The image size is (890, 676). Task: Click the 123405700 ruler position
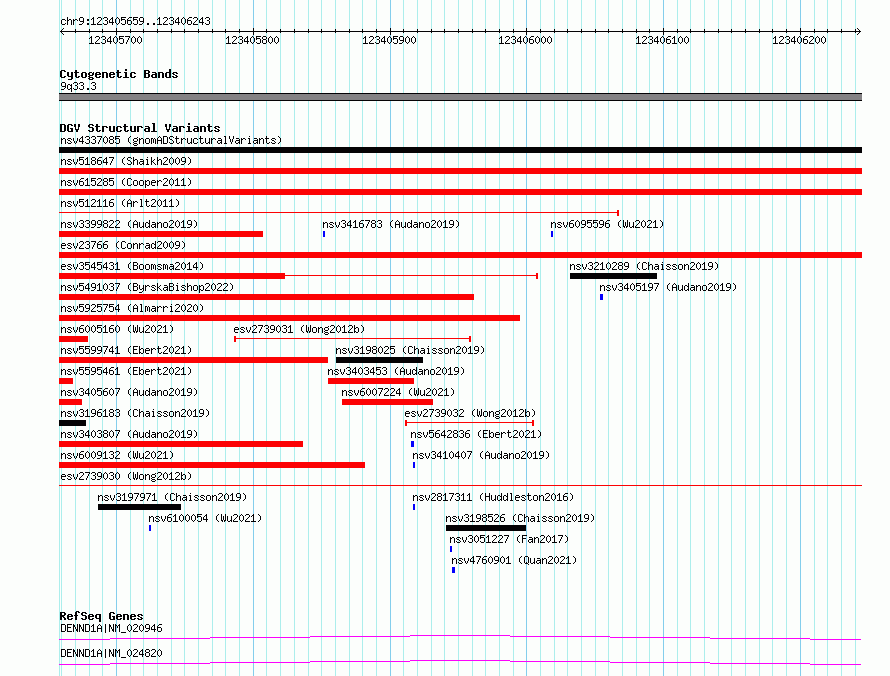pos(115,40)
